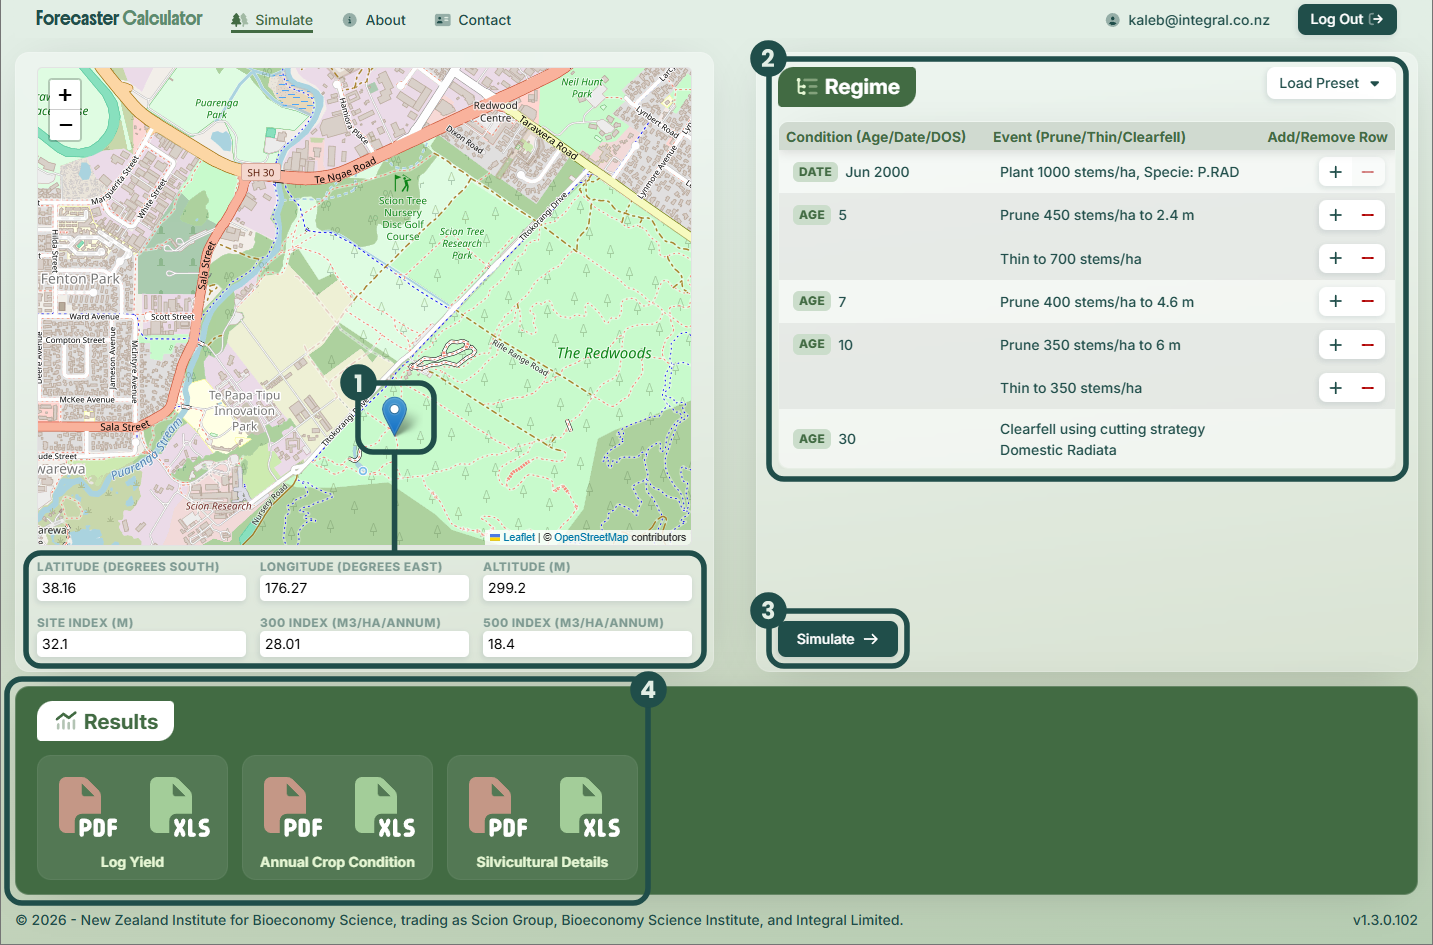Go to the About page
This screenshot has width=1433, height=945.
(374, 20)
